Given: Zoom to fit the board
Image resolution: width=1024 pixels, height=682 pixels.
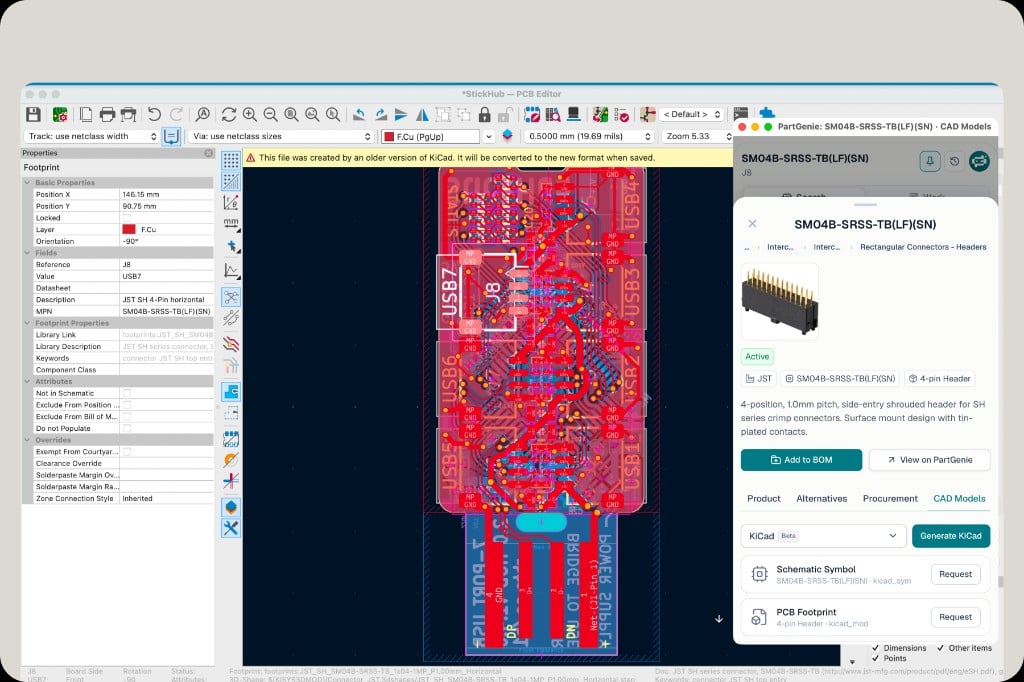Looking at the screenshot, I should [x=291, y=114].
